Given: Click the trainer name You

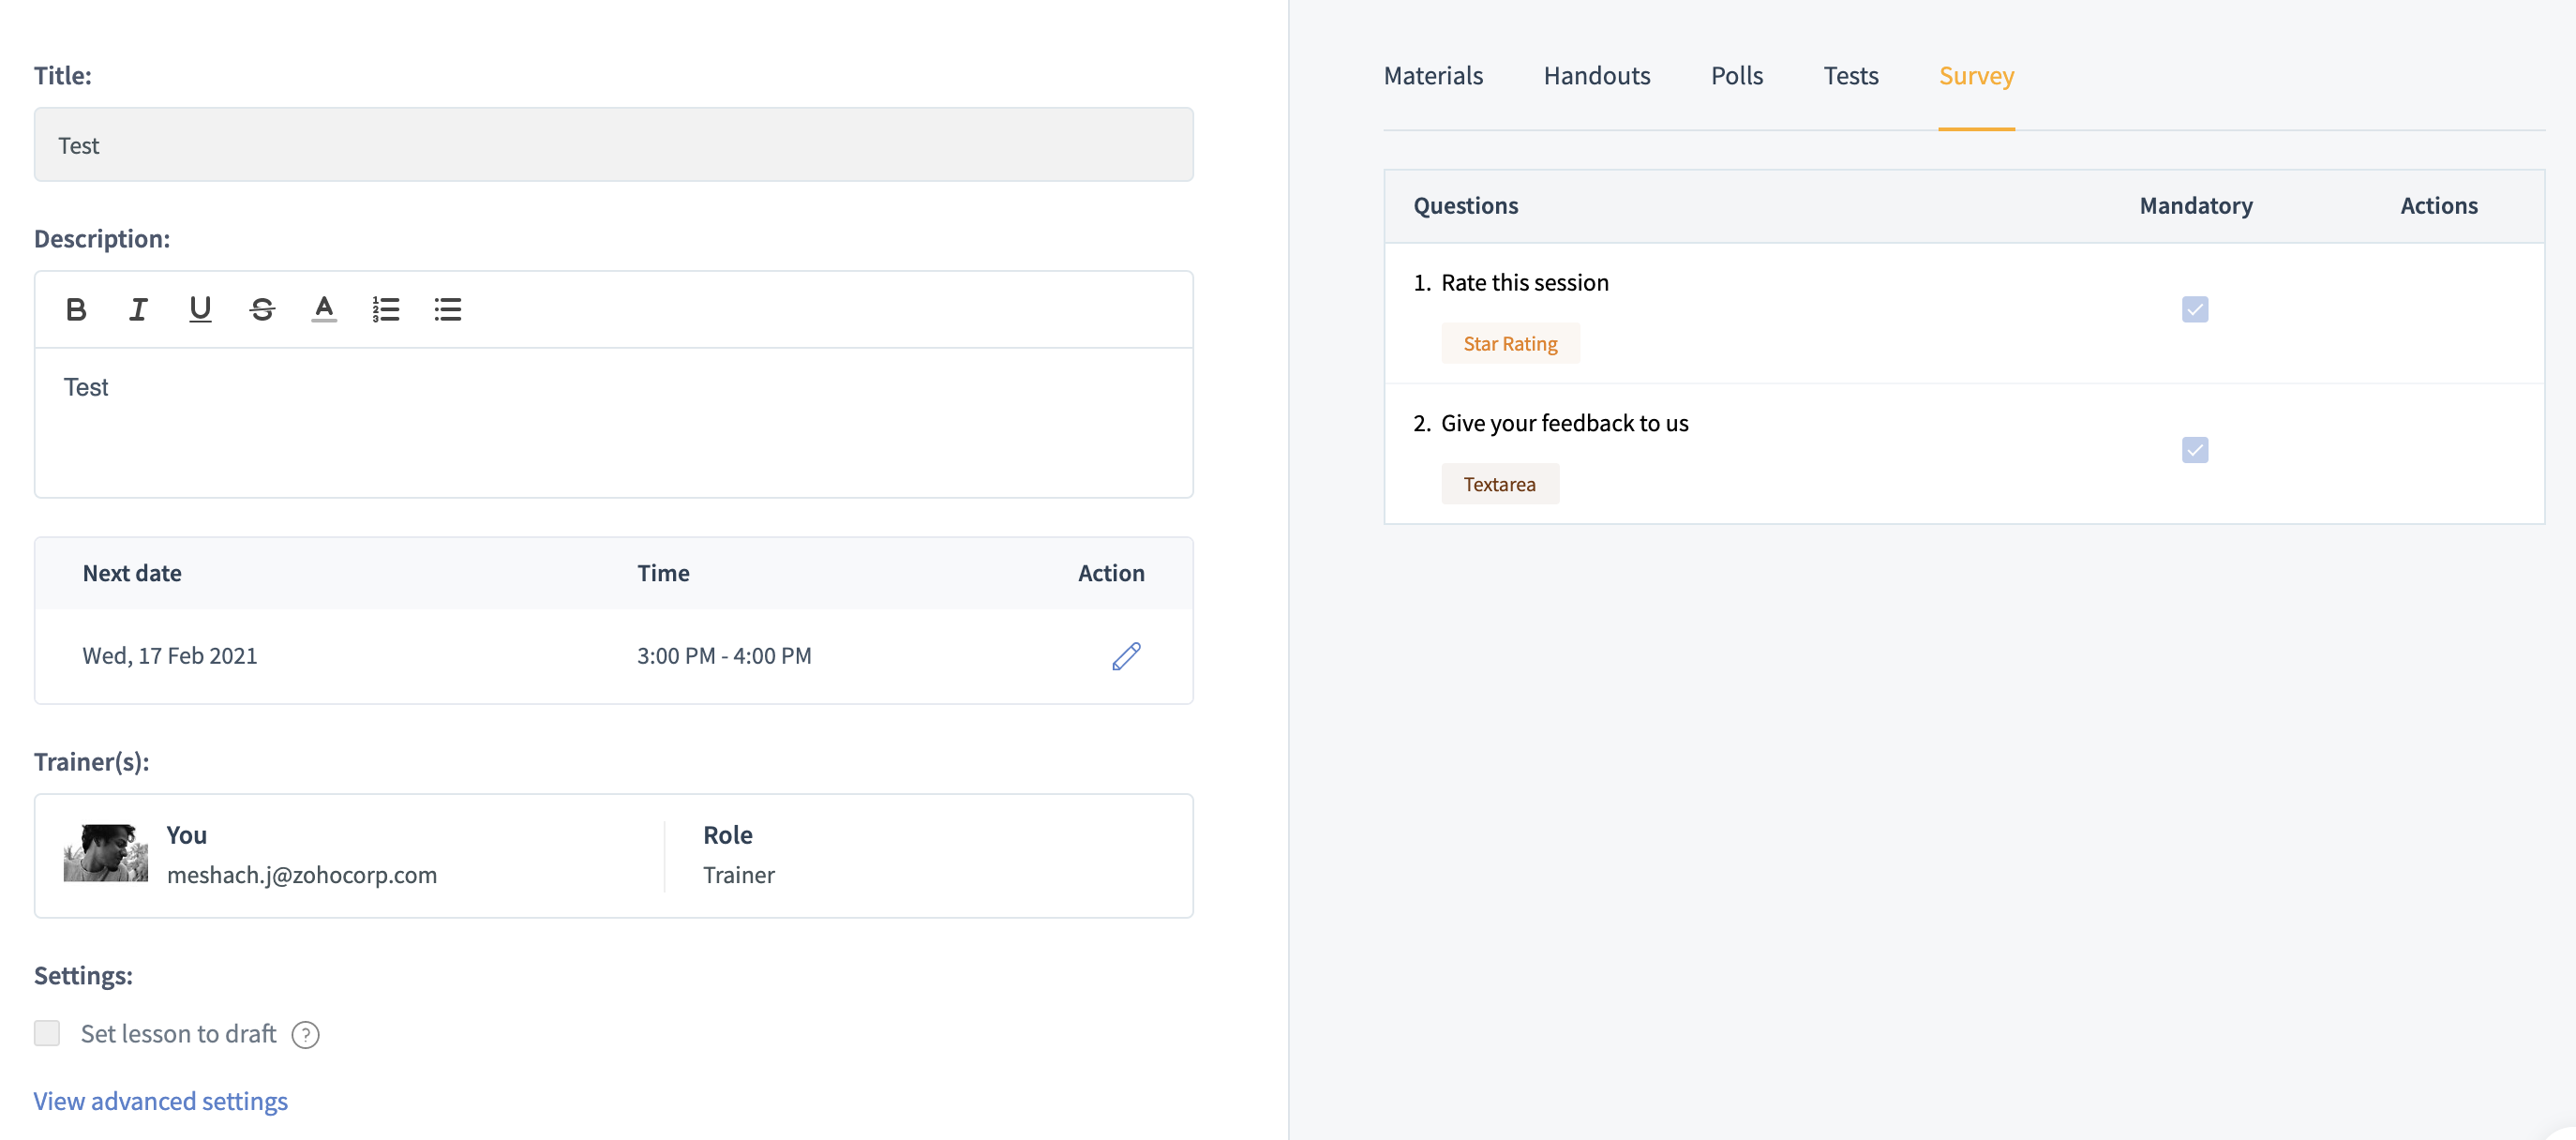Looking at the screenshot, I should click(186, 835).
